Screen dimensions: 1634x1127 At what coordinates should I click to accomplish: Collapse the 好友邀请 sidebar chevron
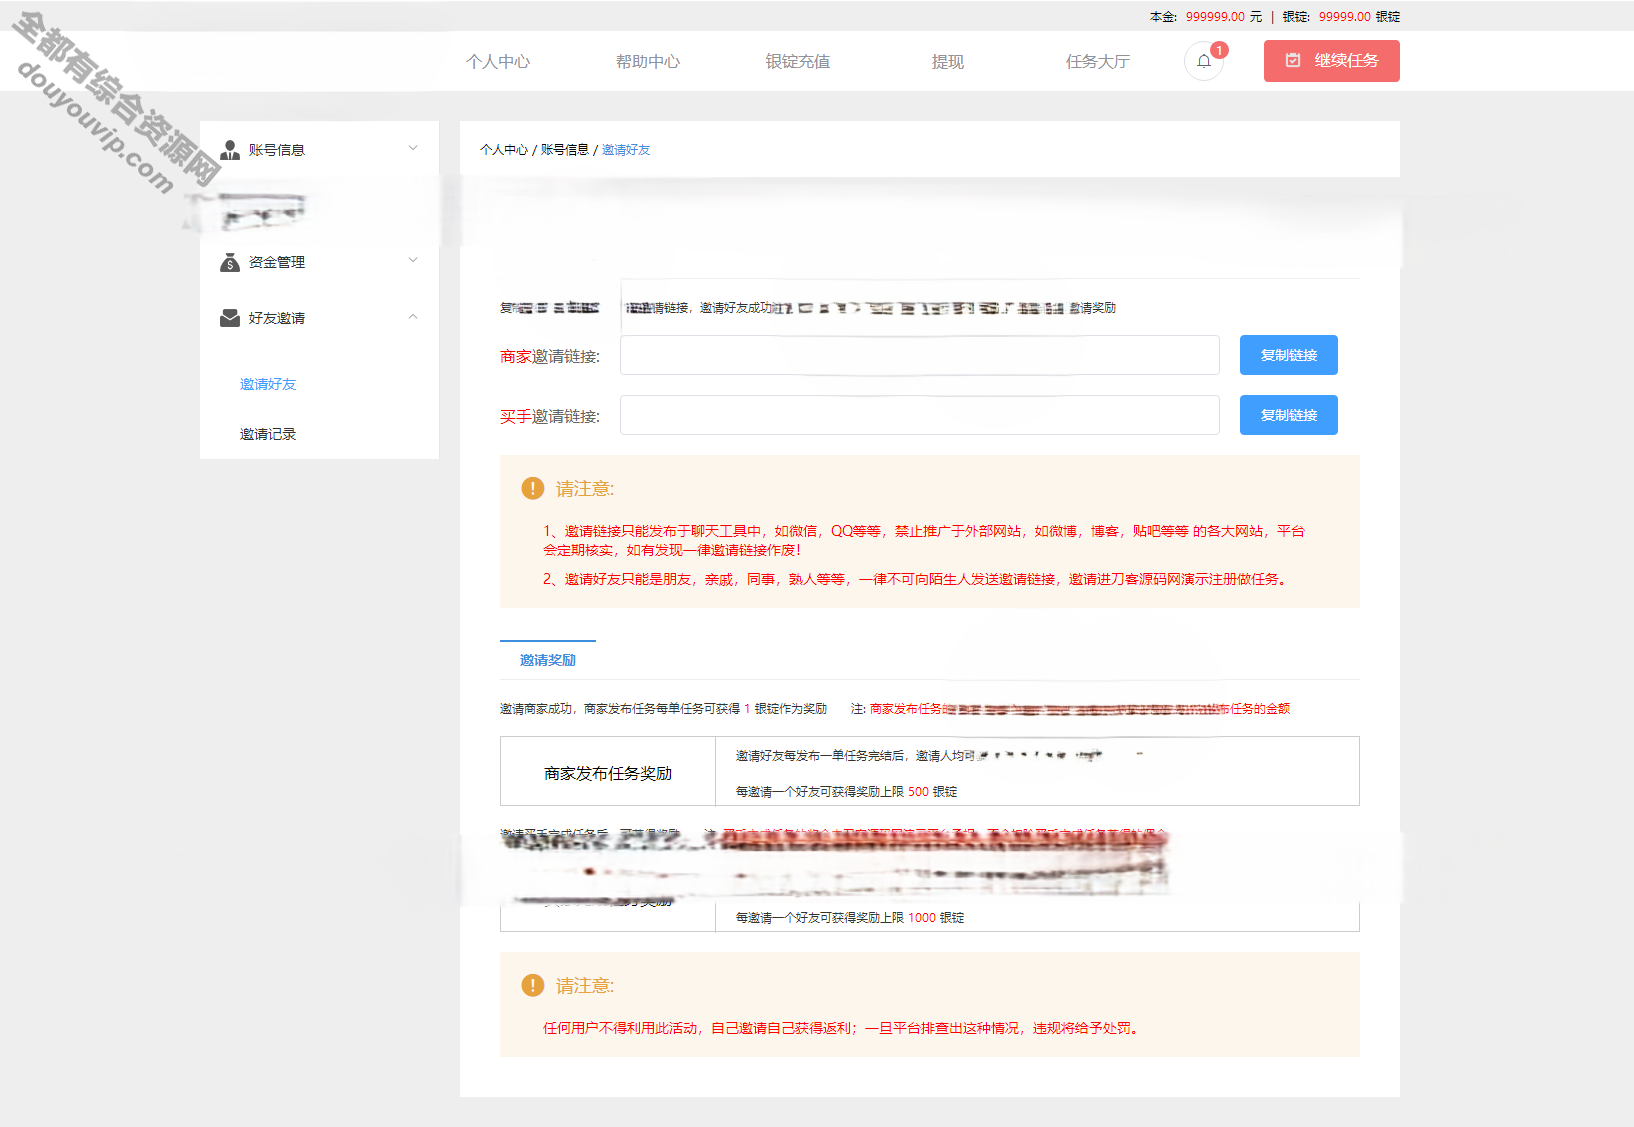pyautogui.click(x=413, y=317)
